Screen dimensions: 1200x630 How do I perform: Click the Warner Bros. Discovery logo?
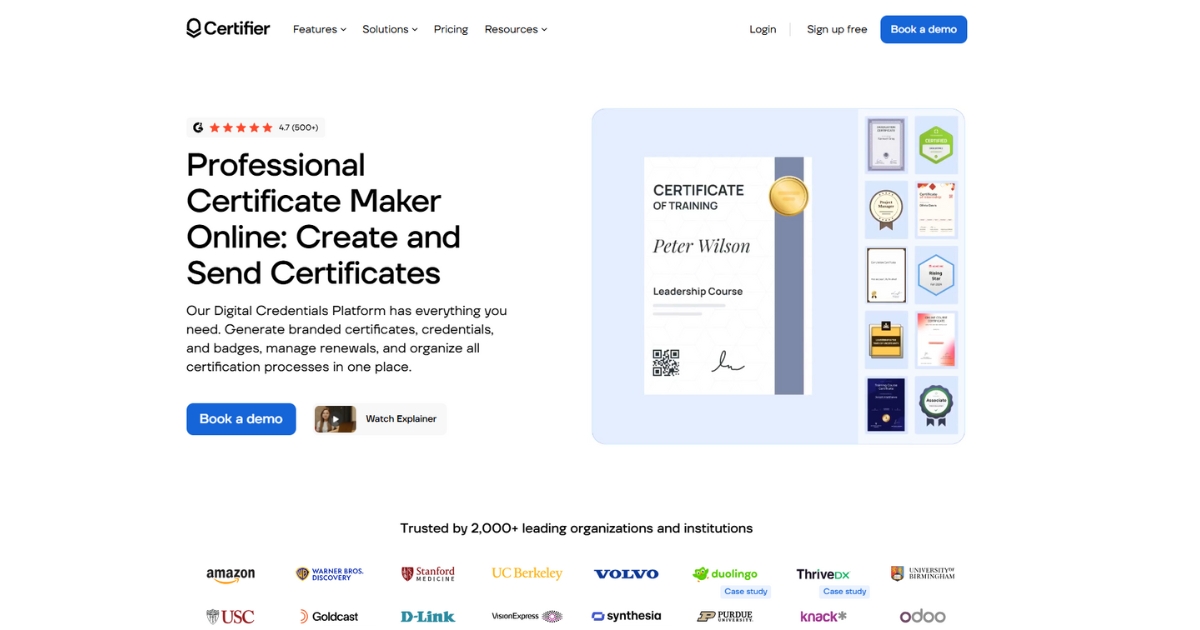point(330,574)
